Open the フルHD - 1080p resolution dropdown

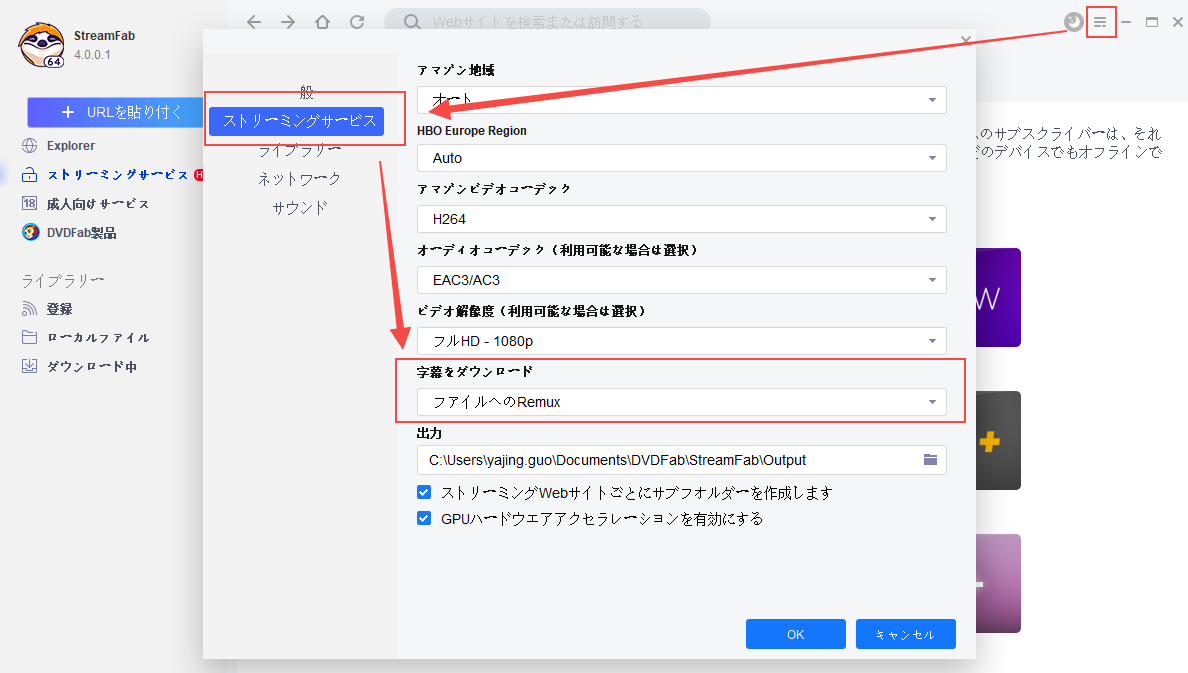pos(681,341)
